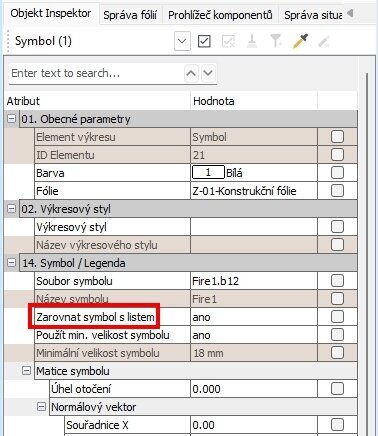Tick the checkbox in the Barva row
Screen dimensions: 378x436
[337, 173]
